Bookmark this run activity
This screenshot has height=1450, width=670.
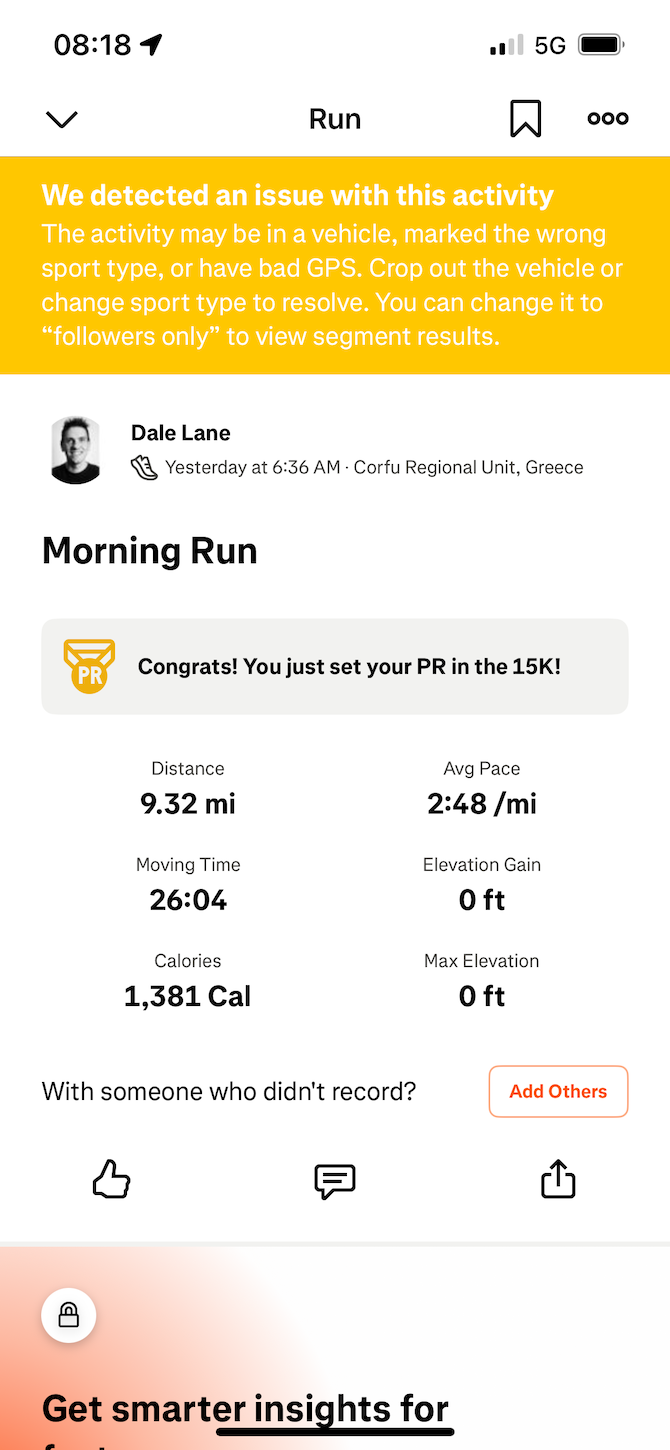coord(525,119)
